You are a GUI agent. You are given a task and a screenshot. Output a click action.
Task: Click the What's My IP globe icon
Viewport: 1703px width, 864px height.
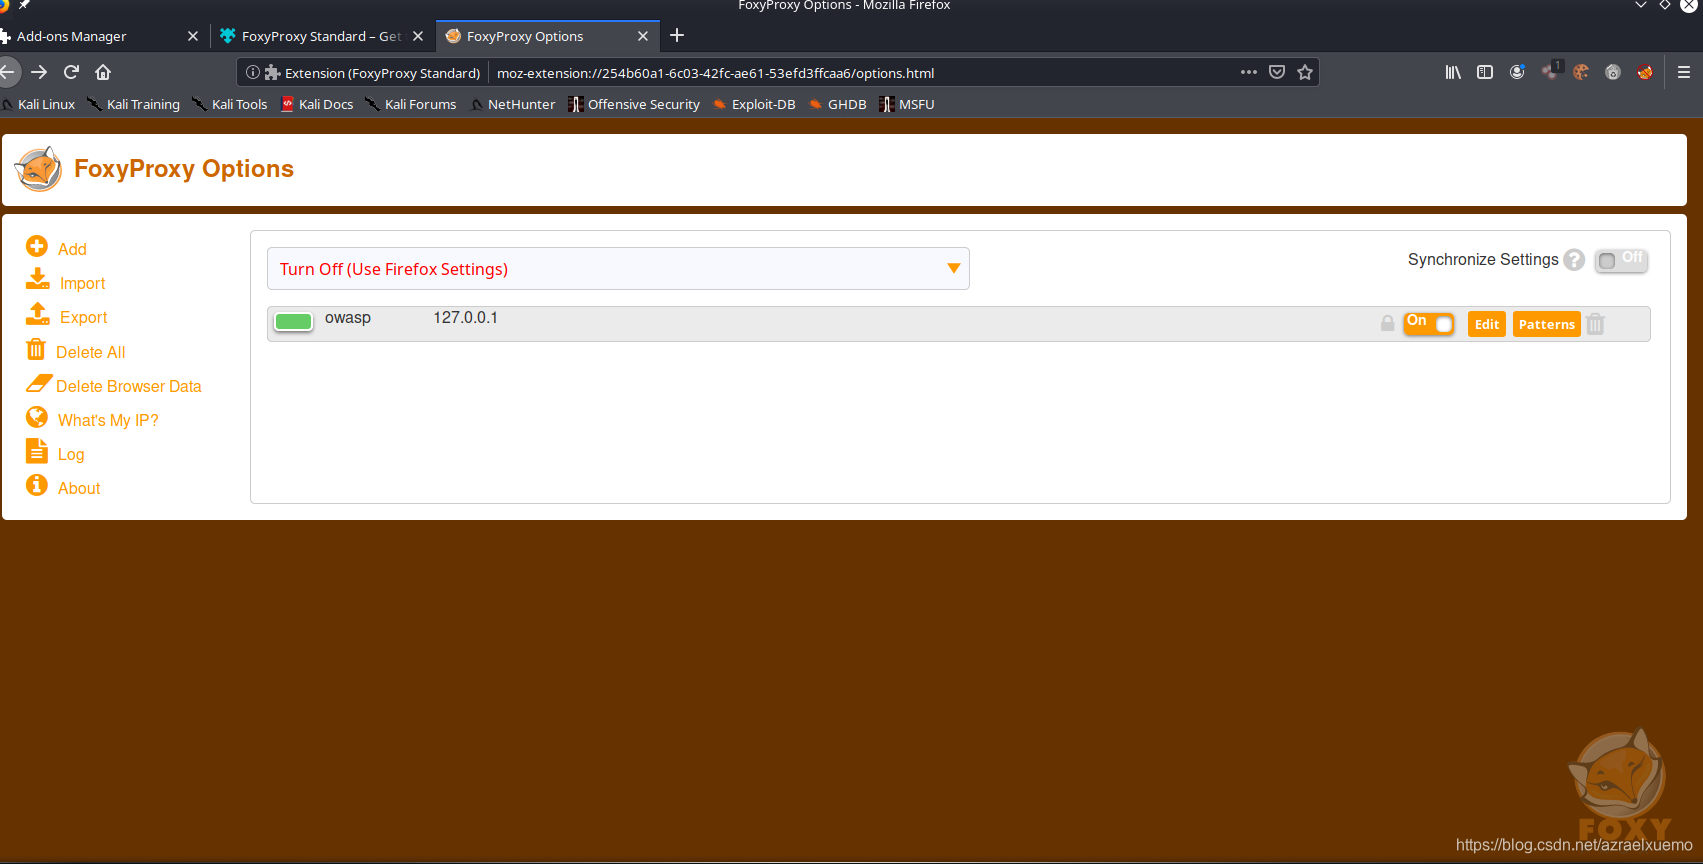click(x=37, y=416)
